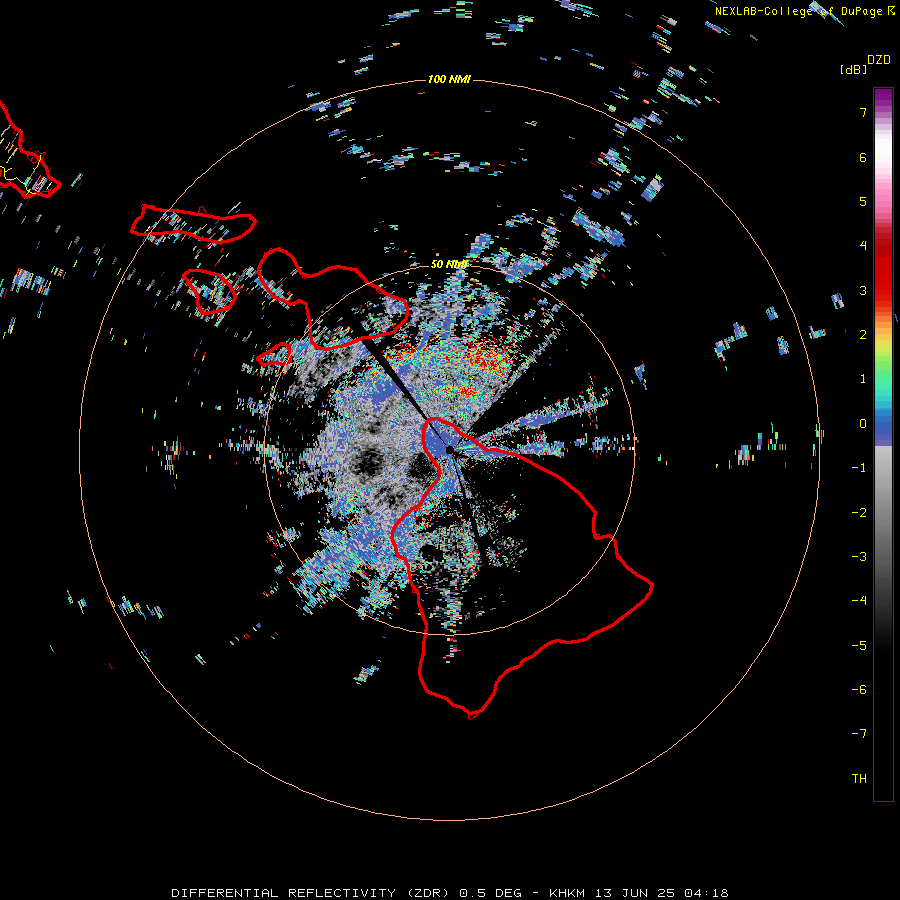This screenshot has height=900, width=900.
Task: Click the -2 value on the color scale
Action: (859, 513)
